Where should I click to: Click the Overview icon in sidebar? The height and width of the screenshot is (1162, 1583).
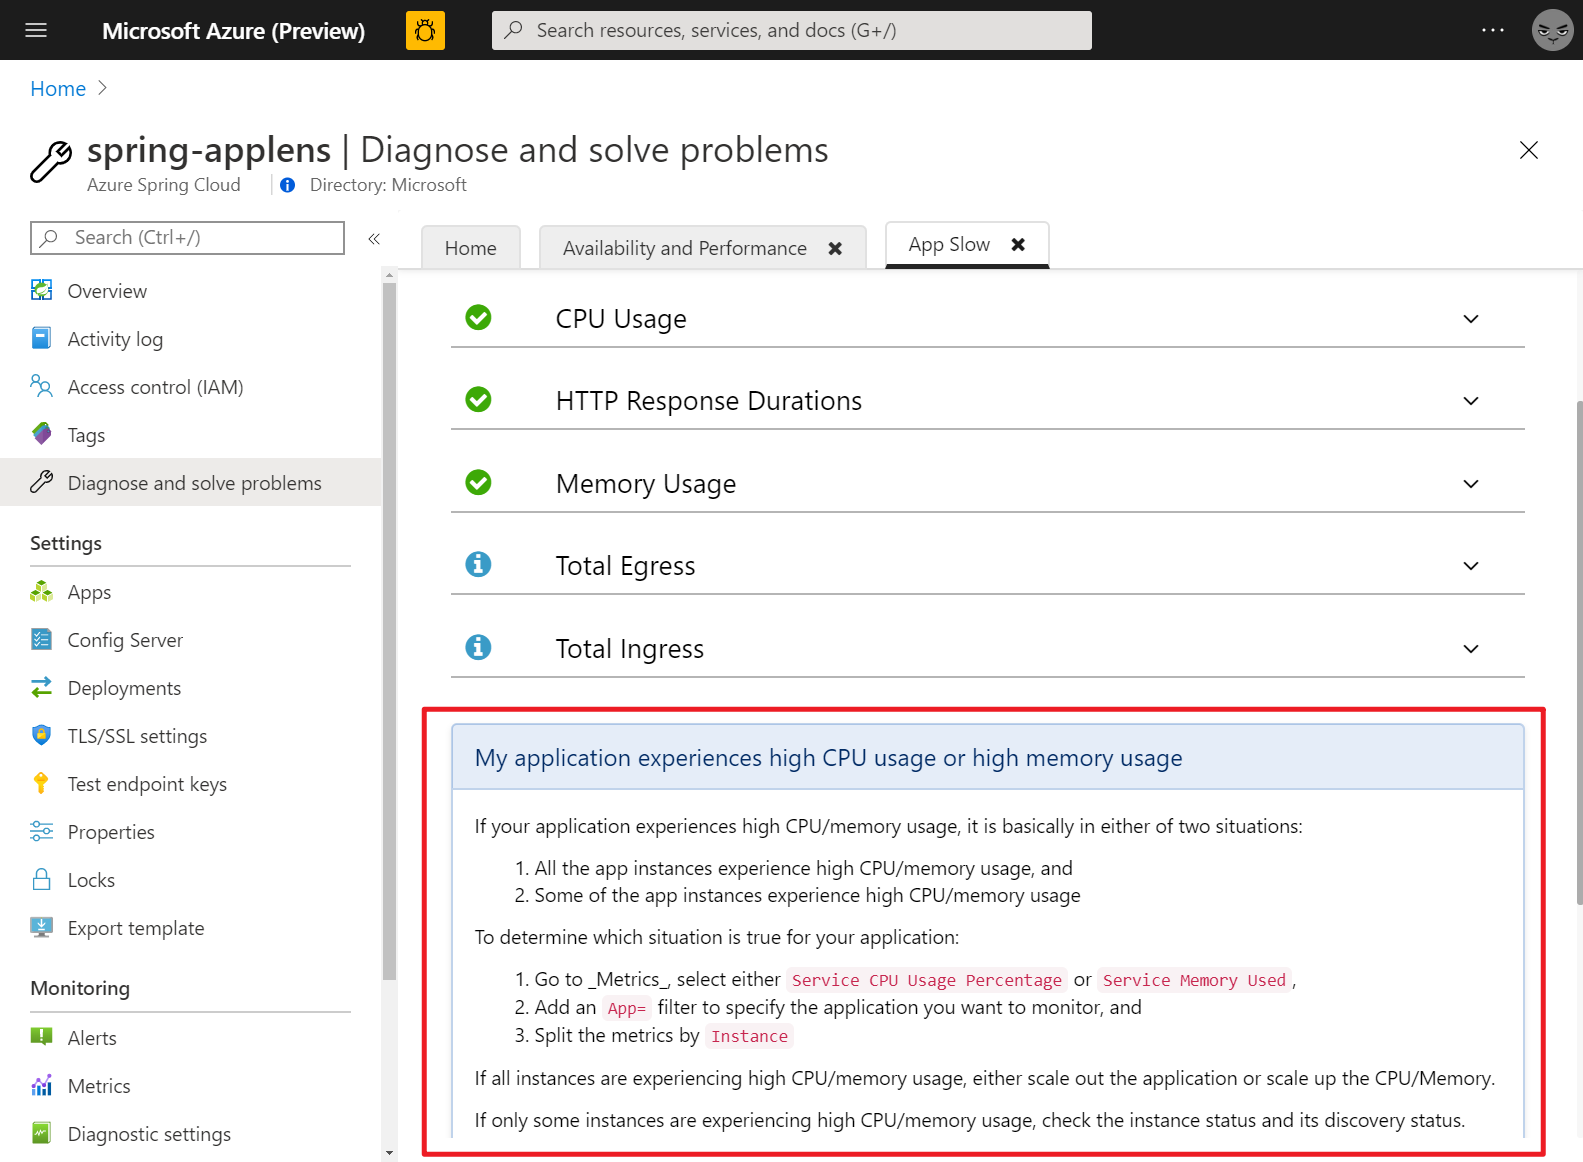[x=41, y=291]
